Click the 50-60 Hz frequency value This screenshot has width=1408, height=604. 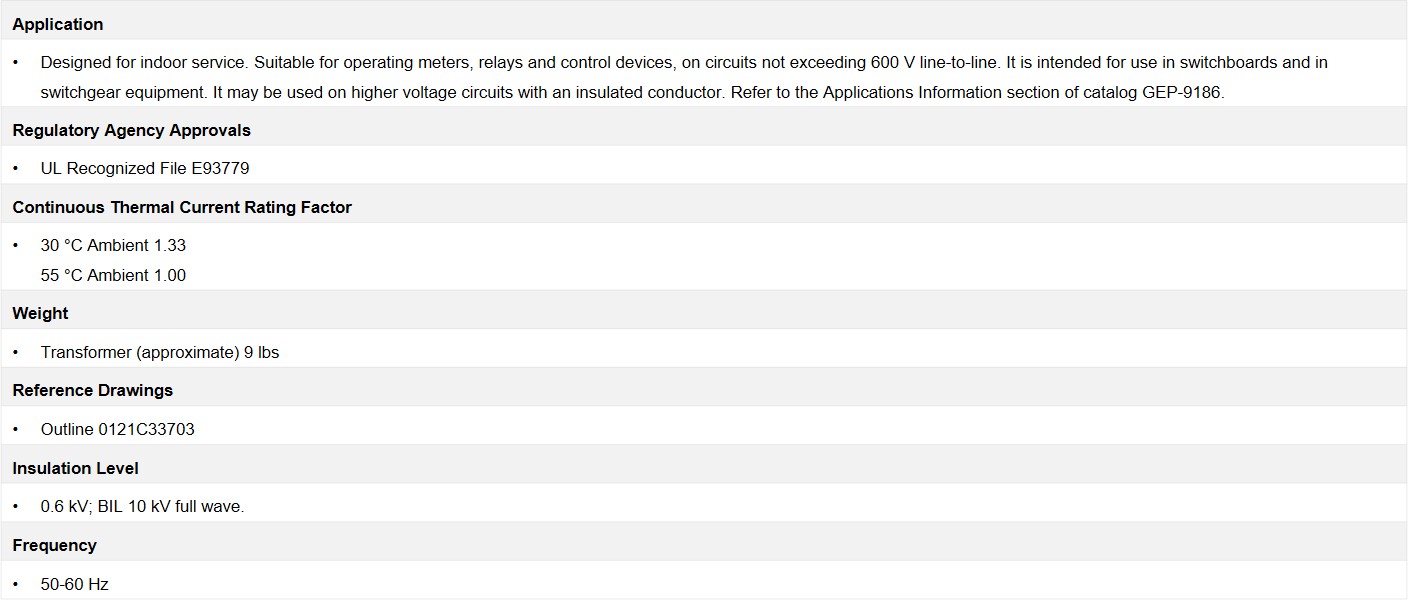pyautogui.click(x=74, y=584)
